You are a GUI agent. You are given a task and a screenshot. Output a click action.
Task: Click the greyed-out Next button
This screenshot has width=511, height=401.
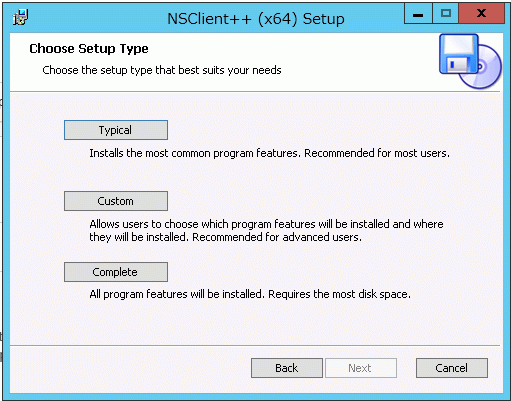click(361, 368)
